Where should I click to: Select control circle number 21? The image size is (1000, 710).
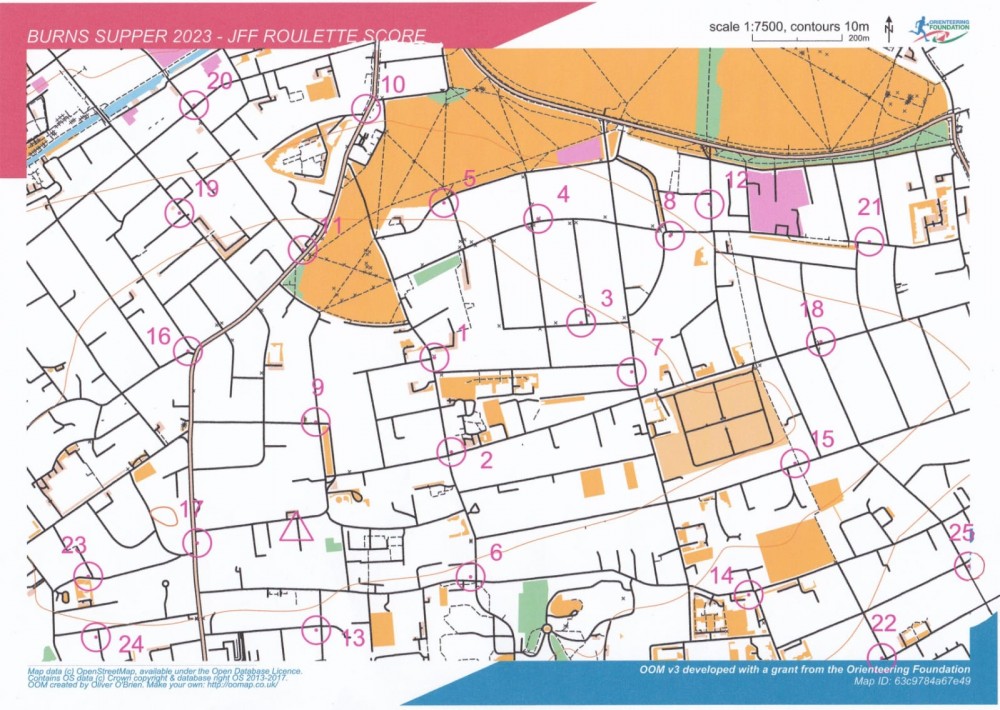(x=870, y=241)
